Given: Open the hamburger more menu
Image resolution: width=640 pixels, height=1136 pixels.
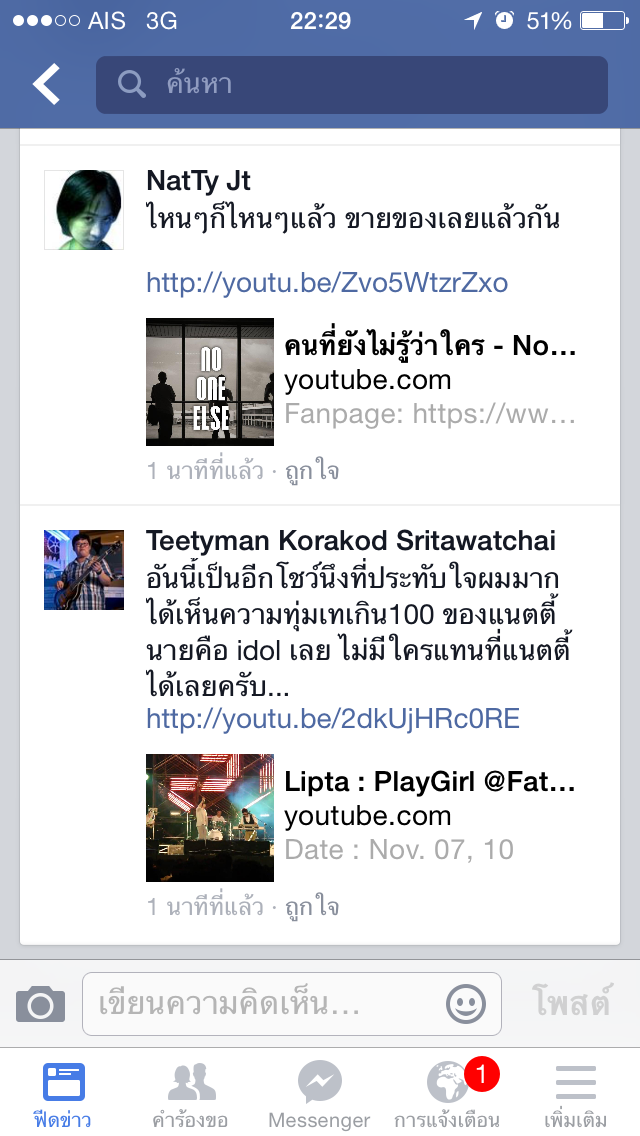Looking at the screenshot, I should (575, 1096).
